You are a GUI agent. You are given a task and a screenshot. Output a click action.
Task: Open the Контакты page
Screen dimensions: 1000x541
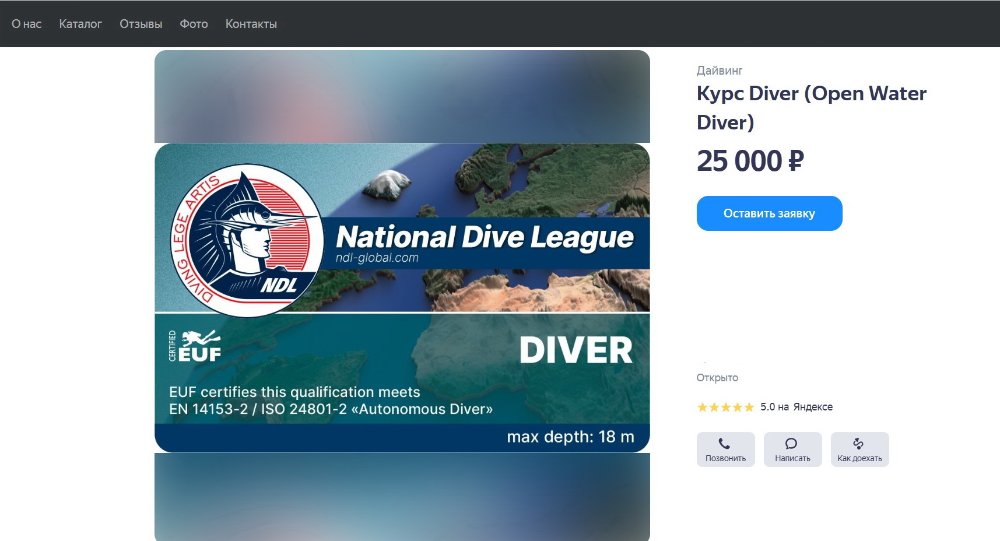[251, 24]
